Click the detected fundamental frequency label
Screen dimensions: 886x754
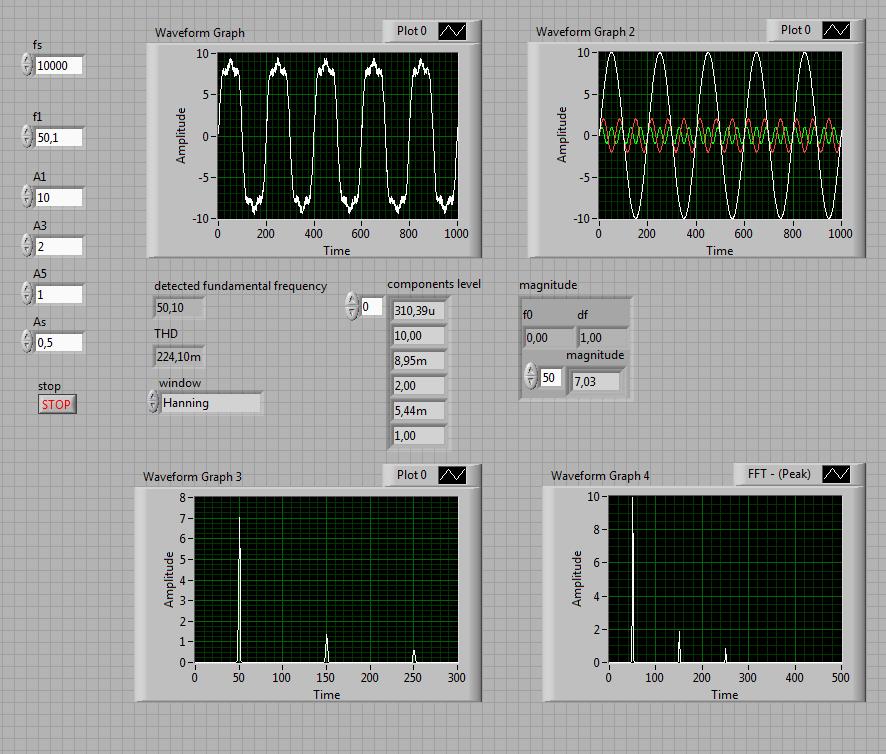(x=240, y=286)
